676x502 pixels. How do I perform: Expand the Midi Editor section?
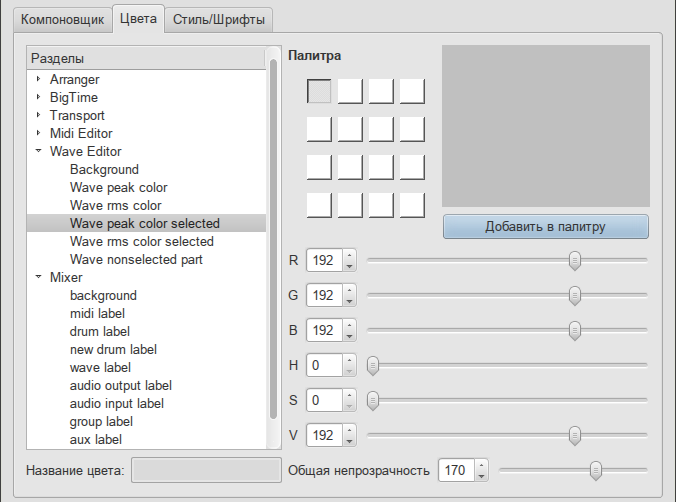pyautogui.click(x=38, y=133)
